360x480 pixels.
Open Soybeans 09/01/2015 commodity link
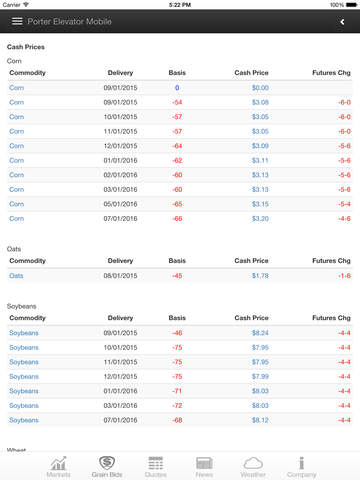(x=24, y=333)
